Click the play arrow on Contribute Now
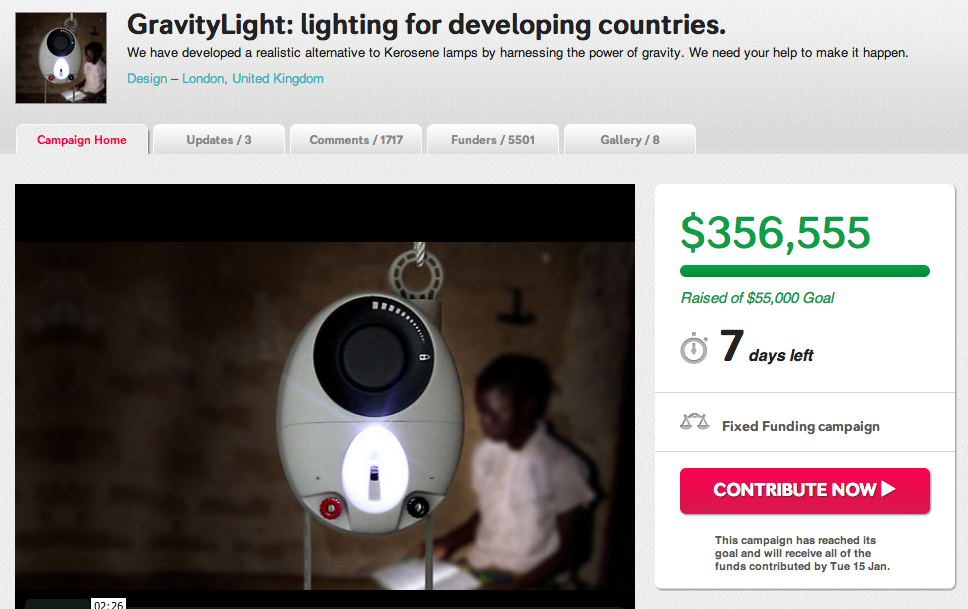Viewport: 968px width, 609px height. (888, 489)
